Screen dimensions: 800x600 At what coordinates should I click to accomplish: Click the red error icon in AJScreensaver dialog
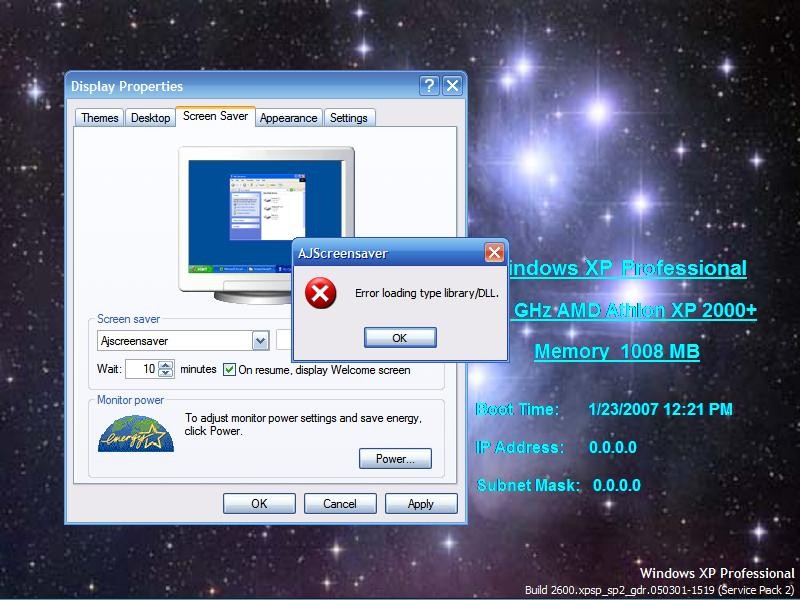tap(320, 293)
